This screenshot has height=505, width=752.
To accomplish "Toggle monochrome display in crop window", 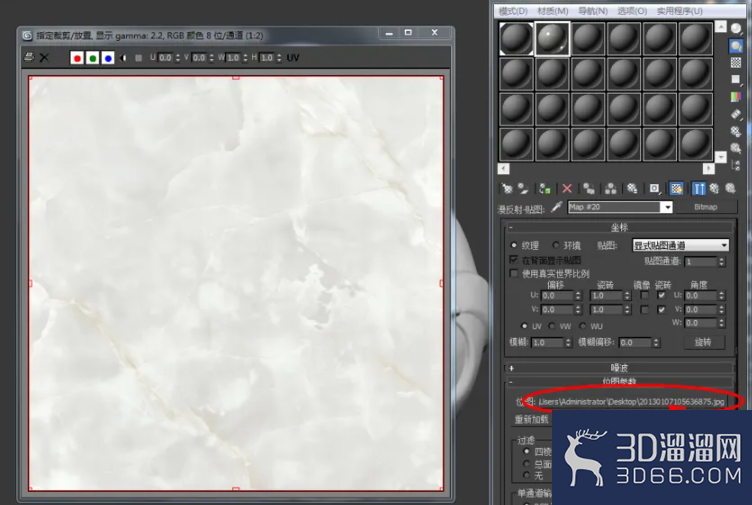I will pyautogui.click(x=139, y=58).
